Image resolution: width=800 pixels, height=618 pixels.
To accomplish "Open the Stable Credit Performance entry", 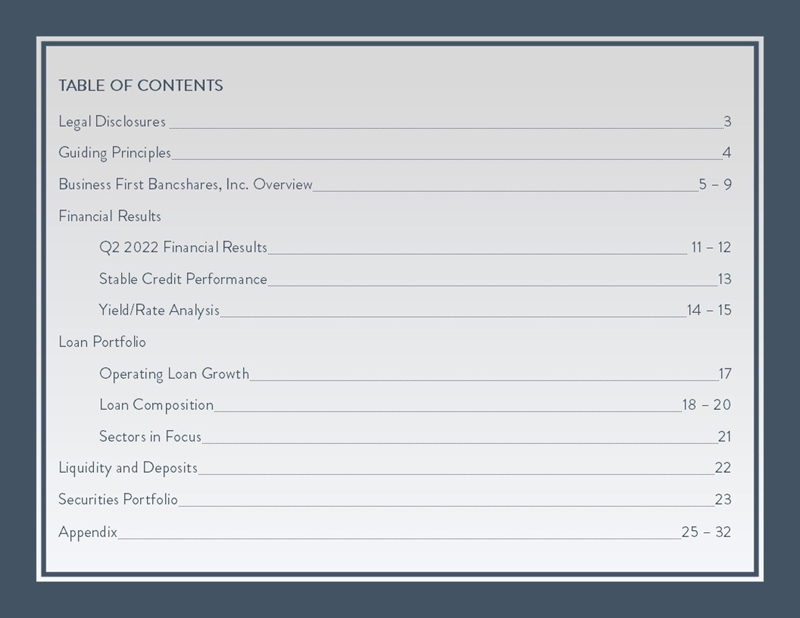I will (x=183, y=279).
